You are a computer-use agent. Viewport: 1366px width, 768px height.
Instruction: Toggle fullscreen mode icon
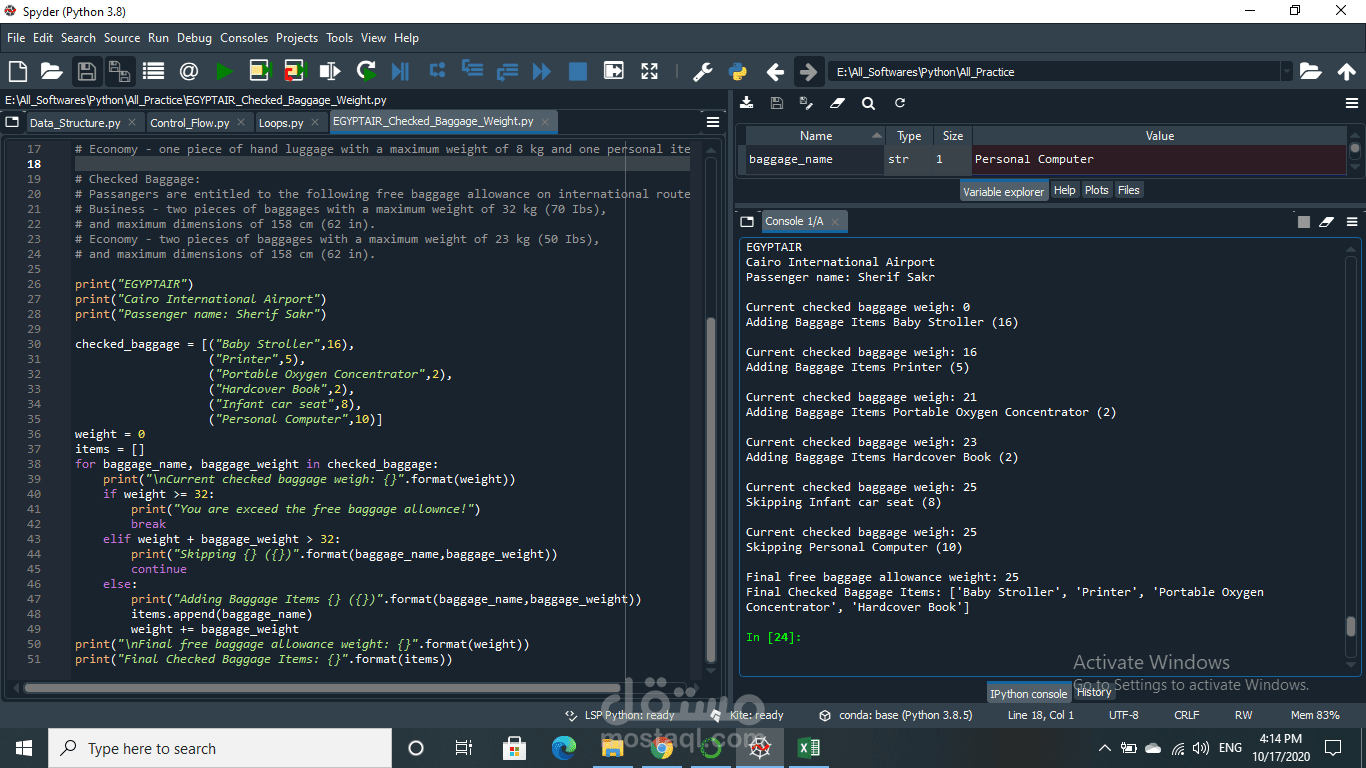point(650,71)
